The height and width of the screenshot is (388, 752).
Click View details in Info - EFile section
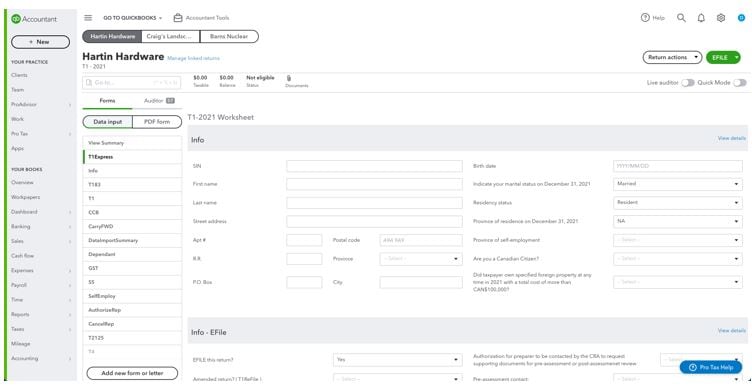(x=731, y=331)
